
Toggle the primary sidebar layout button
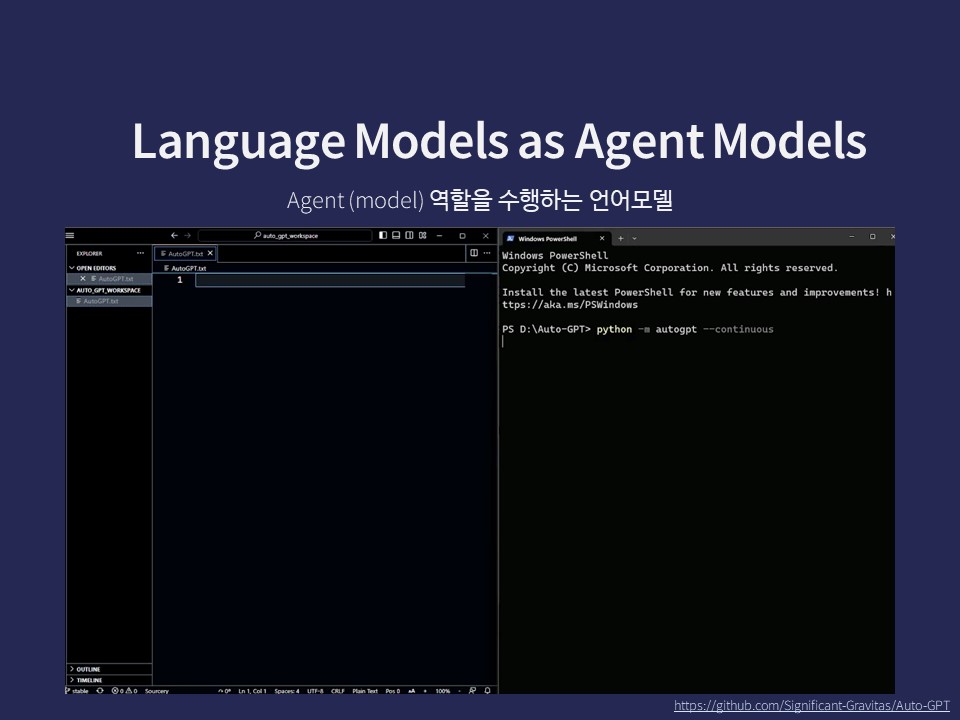[383, 236]
